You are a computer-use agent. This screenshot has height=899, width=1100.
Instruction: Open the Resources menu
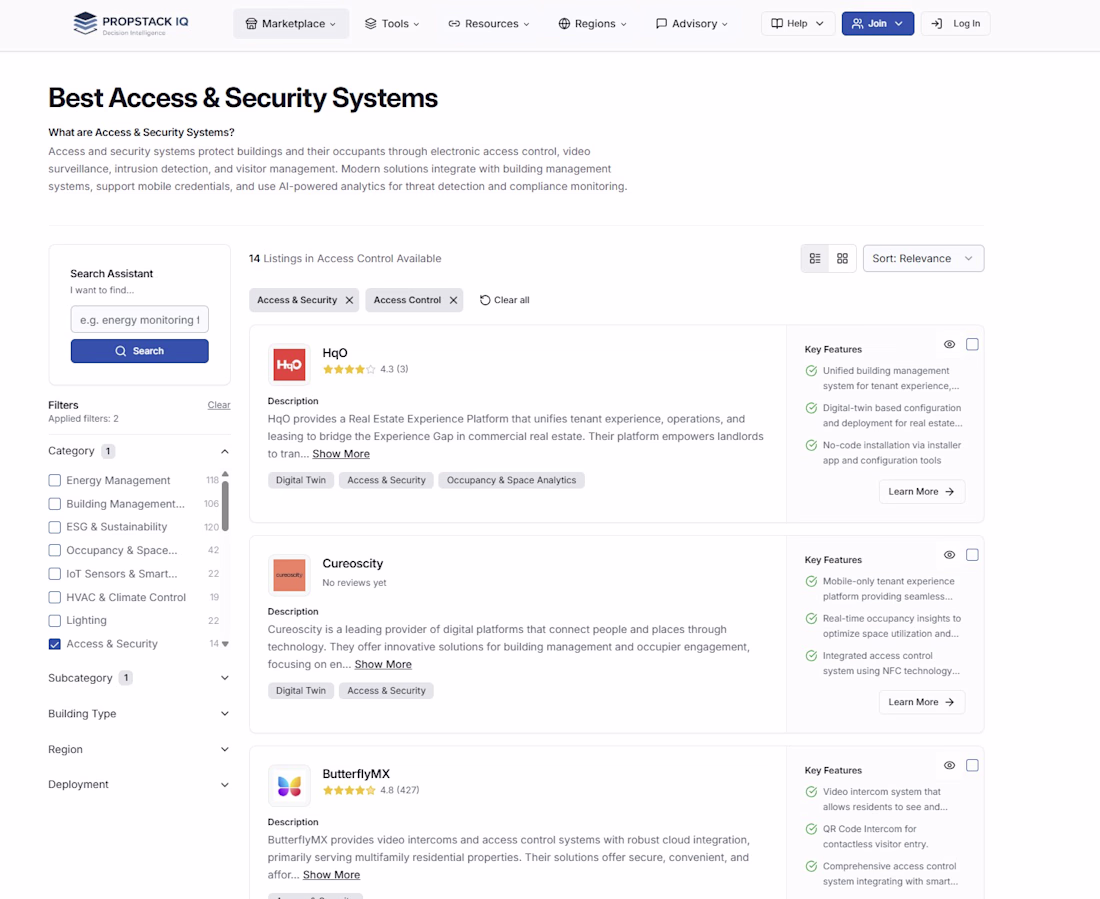point(489,24)
